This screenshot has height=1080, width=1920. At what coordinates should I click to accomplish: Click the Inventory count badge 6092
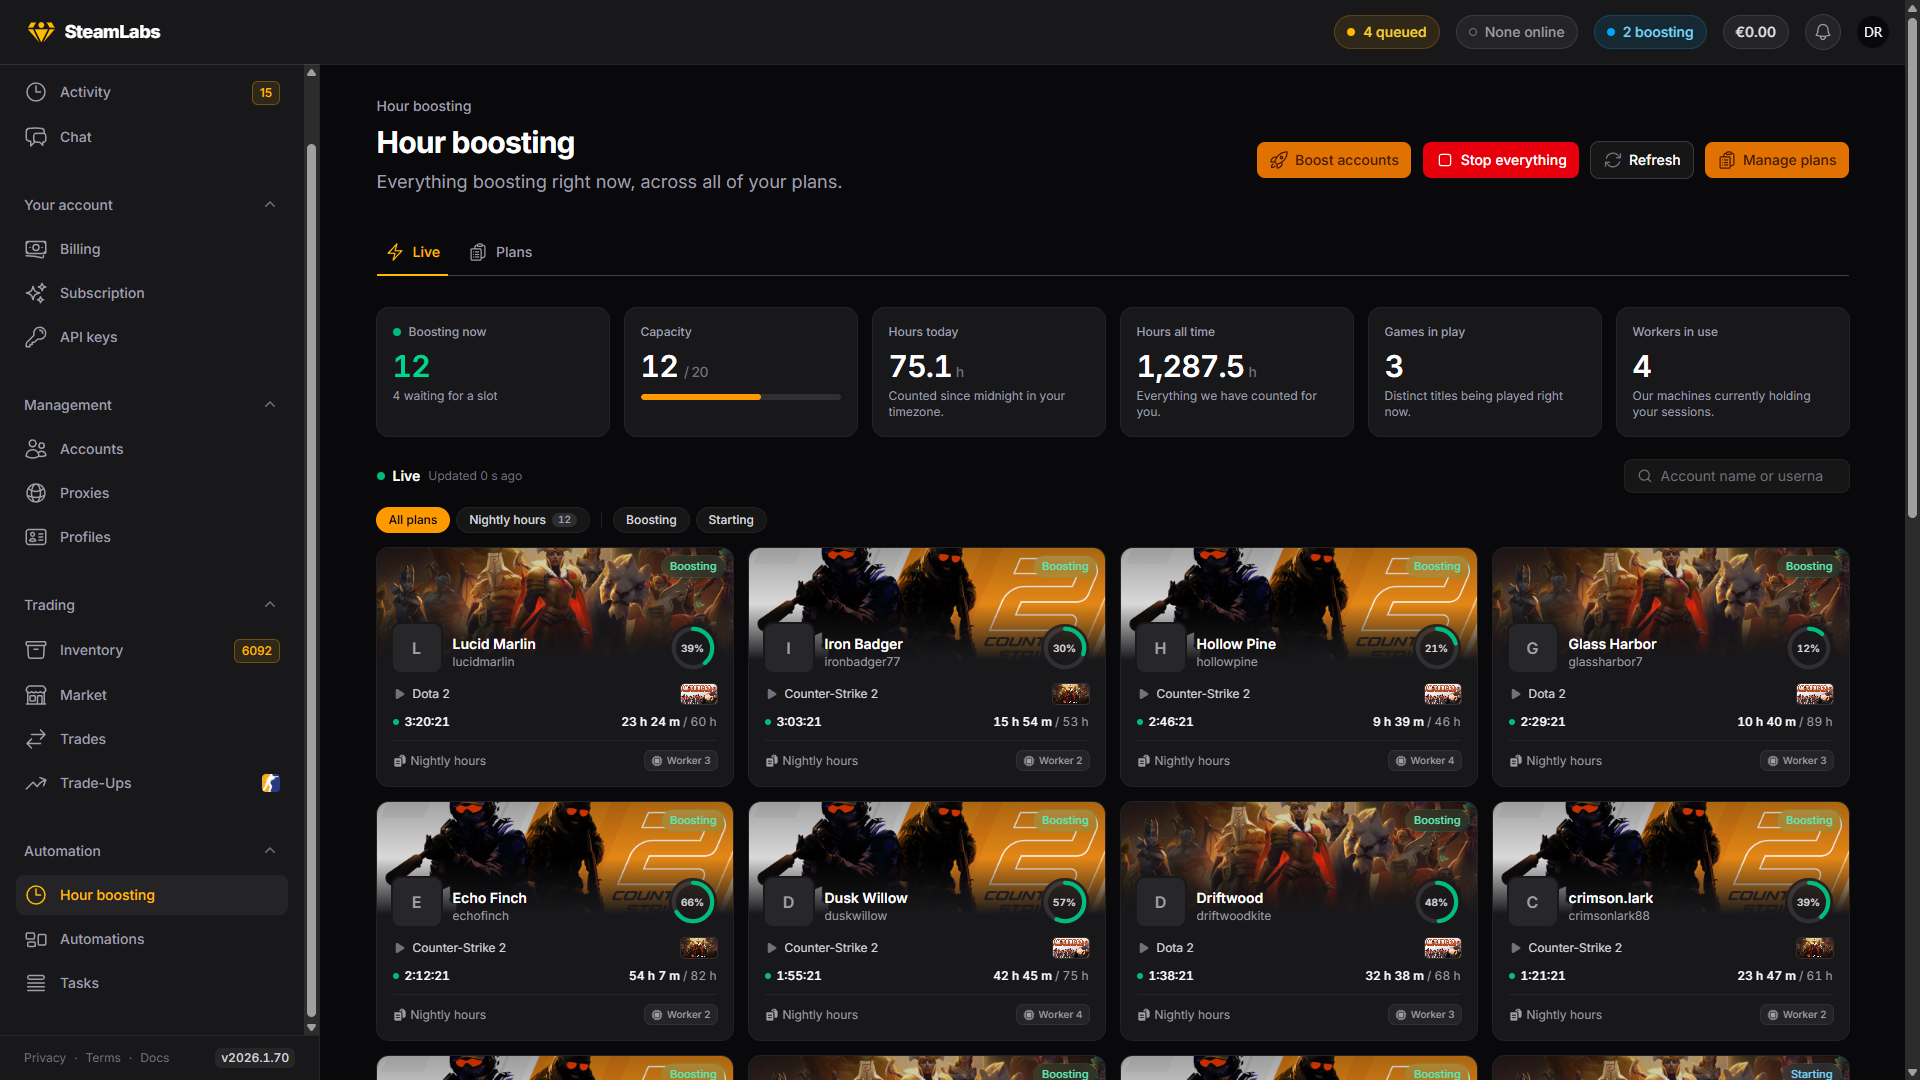point(257,651)
